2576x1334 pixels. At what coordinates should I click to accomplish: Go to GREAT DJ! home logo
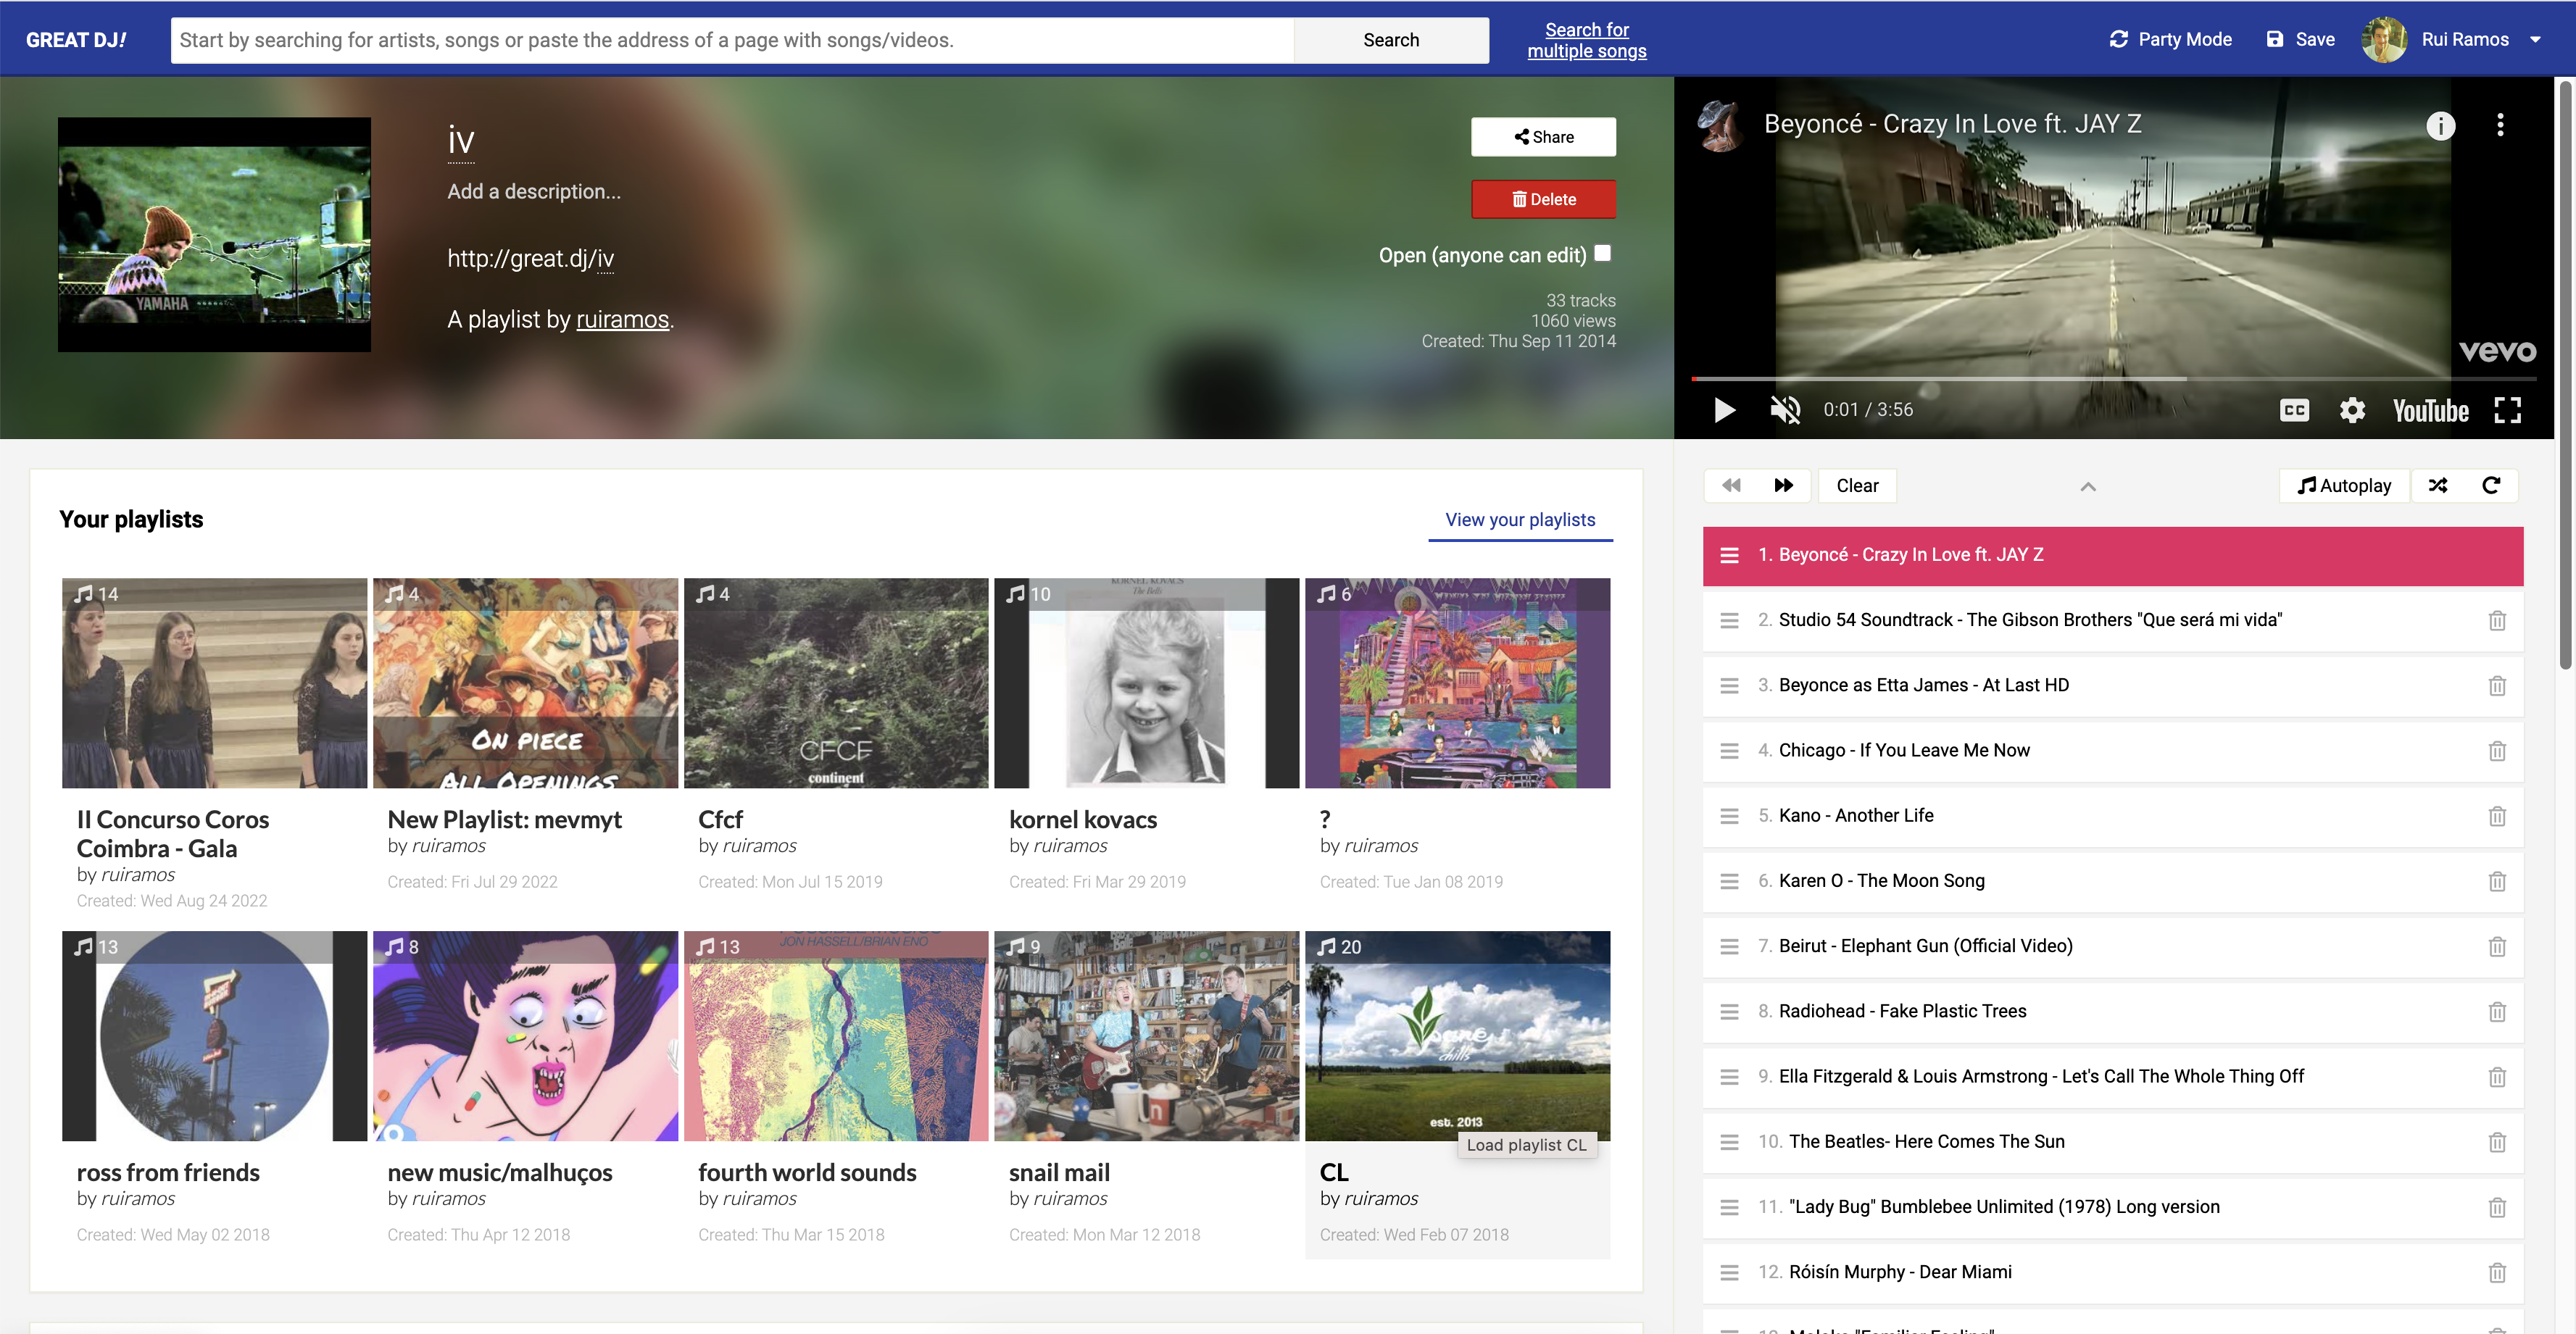[x=76, y=40]
